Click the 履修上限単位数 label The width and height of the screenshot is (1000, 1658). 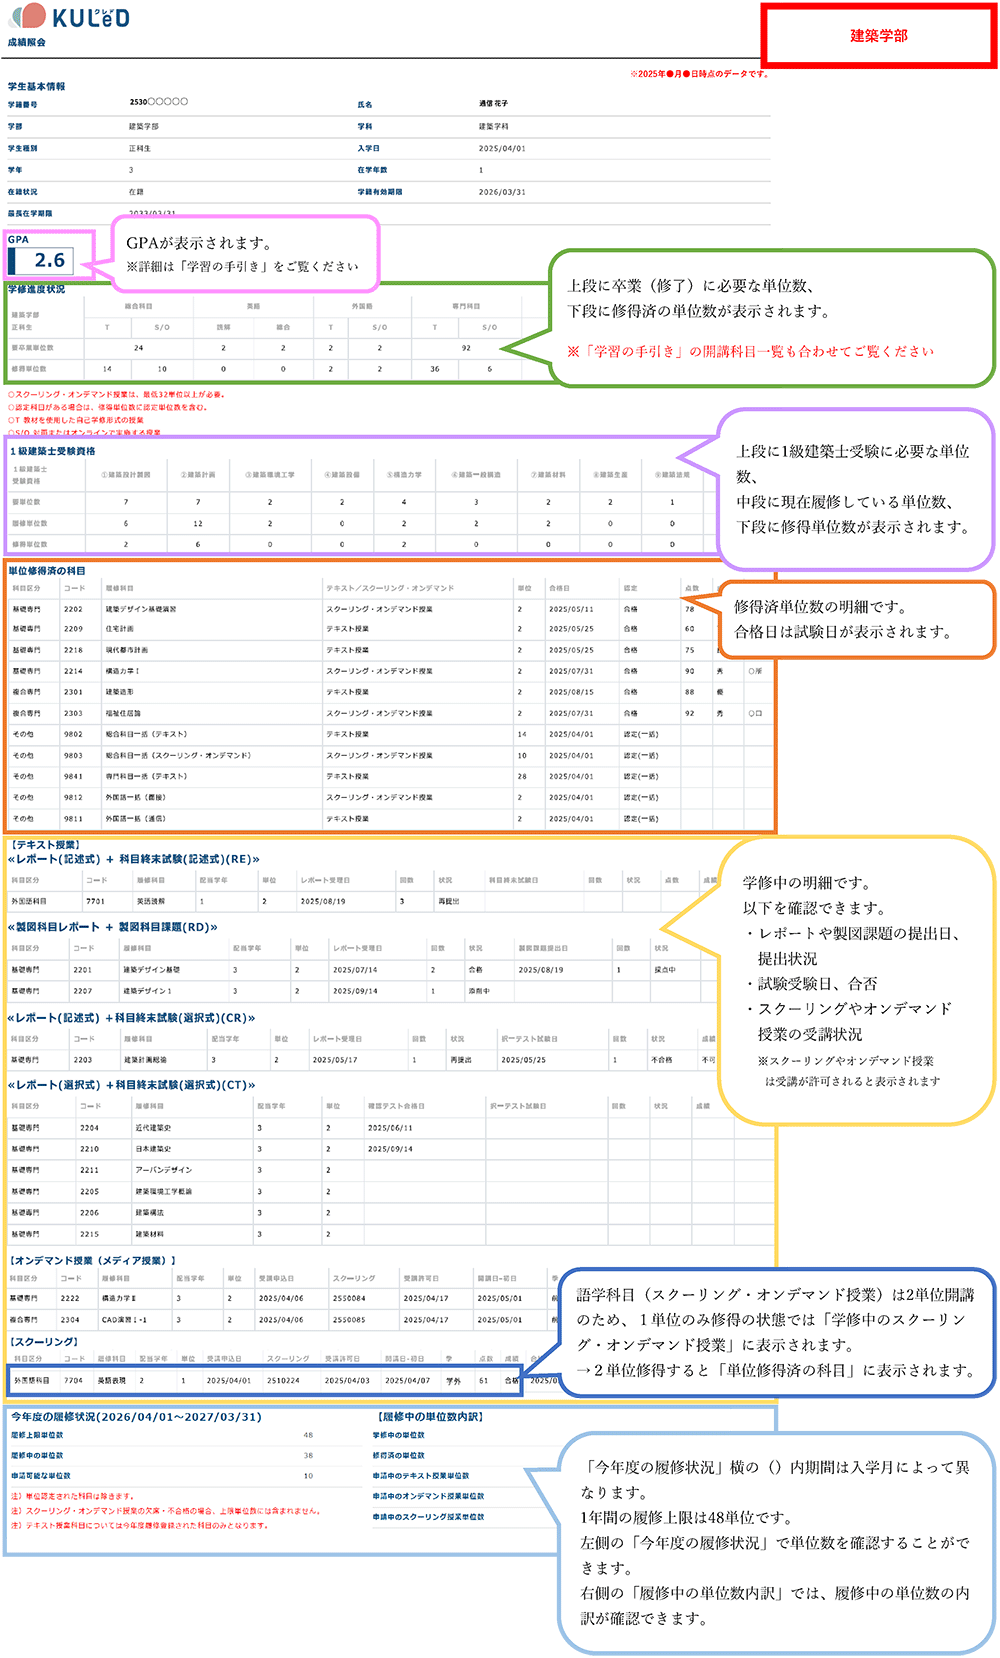37,1435
